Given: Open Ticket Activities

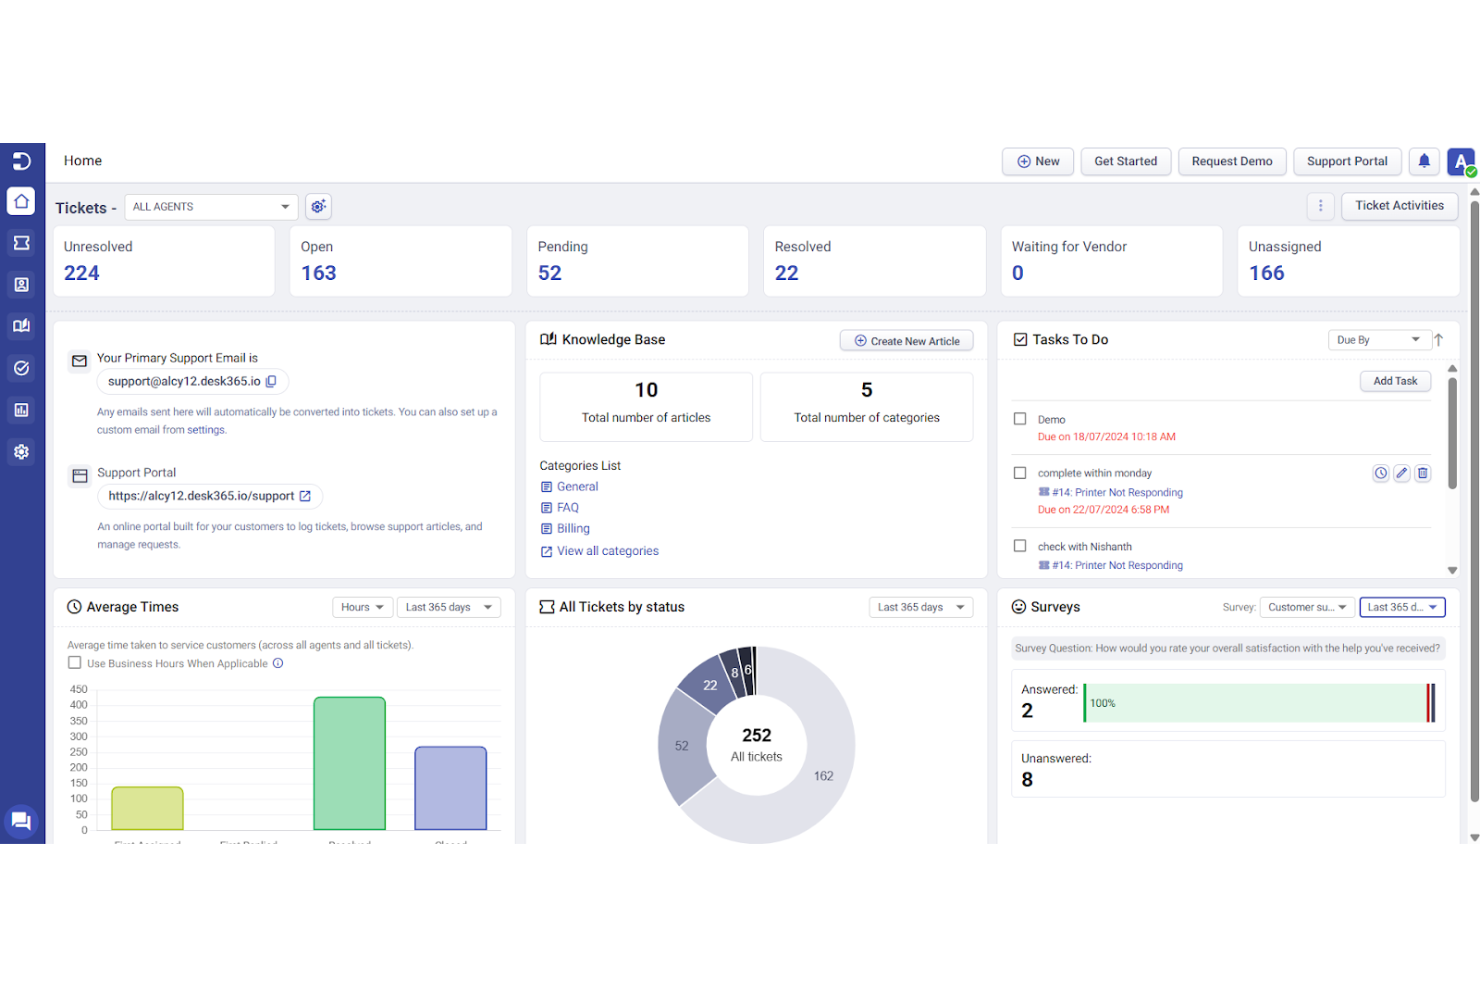Looking at the screenshot, I should tap(1399, 206).
